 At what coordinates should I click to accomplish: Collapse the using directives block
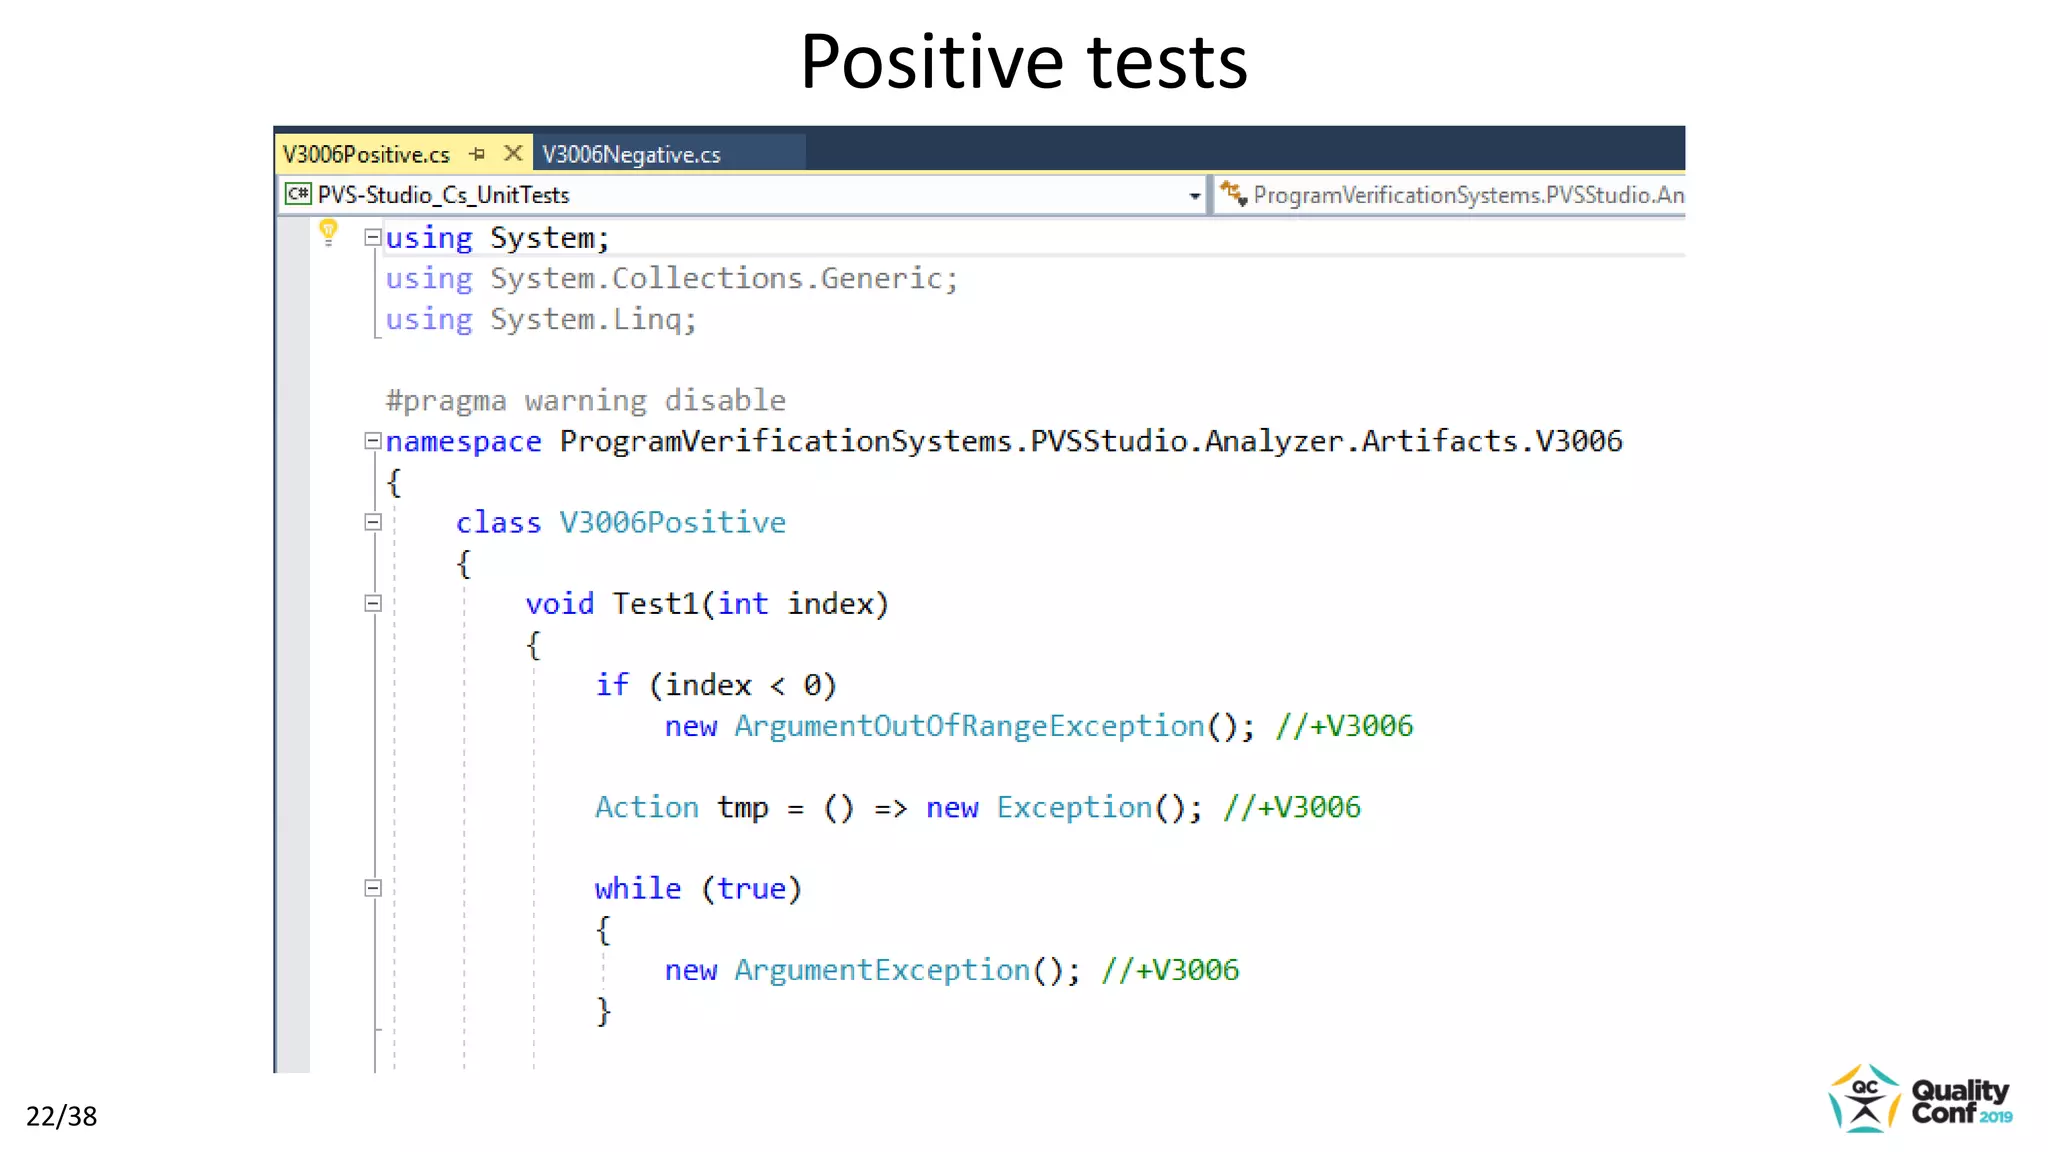tap(373, 238)
